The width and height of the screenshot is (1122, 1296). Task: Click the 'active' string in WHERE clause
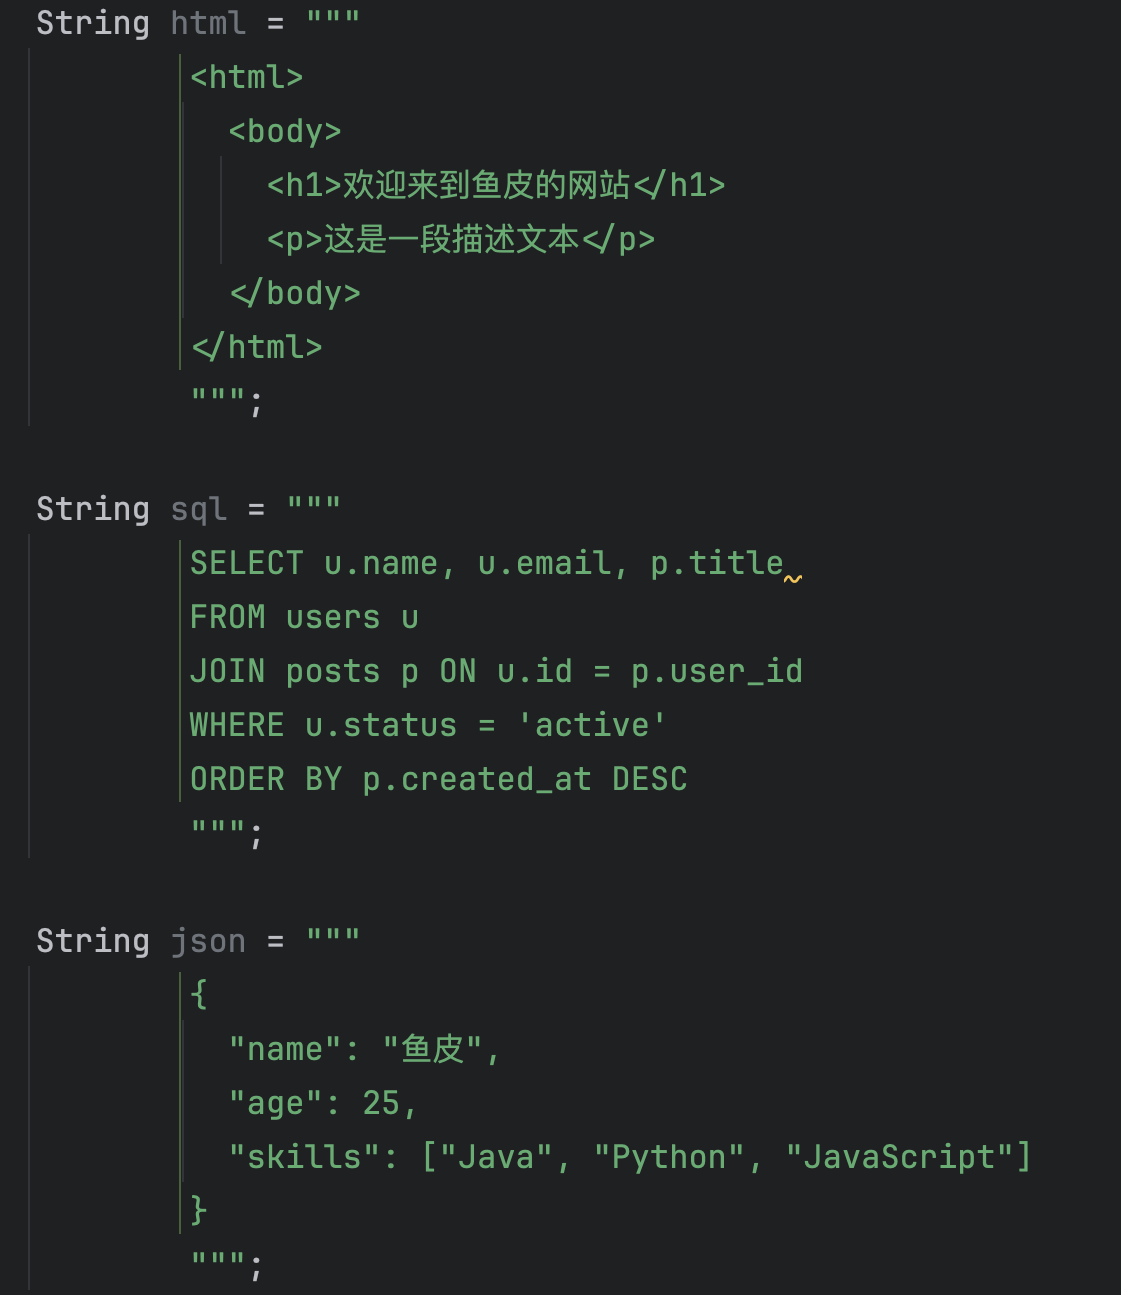(x=591, y=725)
